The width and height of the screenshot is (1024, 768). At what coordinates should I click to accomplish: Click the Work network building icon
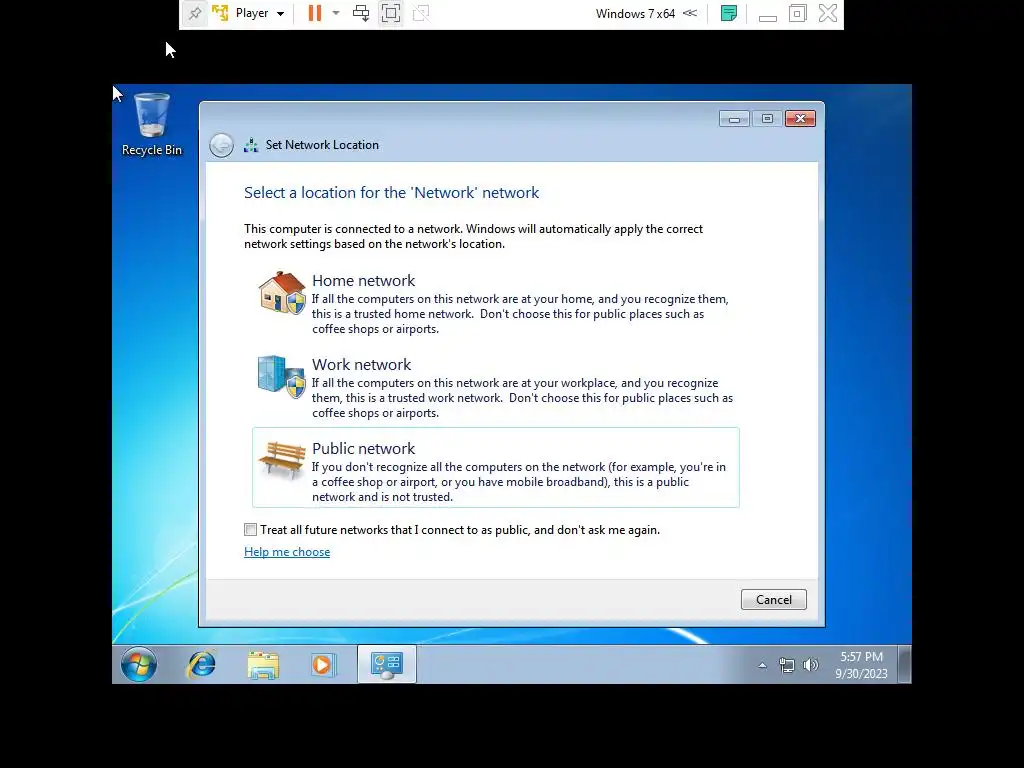[x=281, y=376]
